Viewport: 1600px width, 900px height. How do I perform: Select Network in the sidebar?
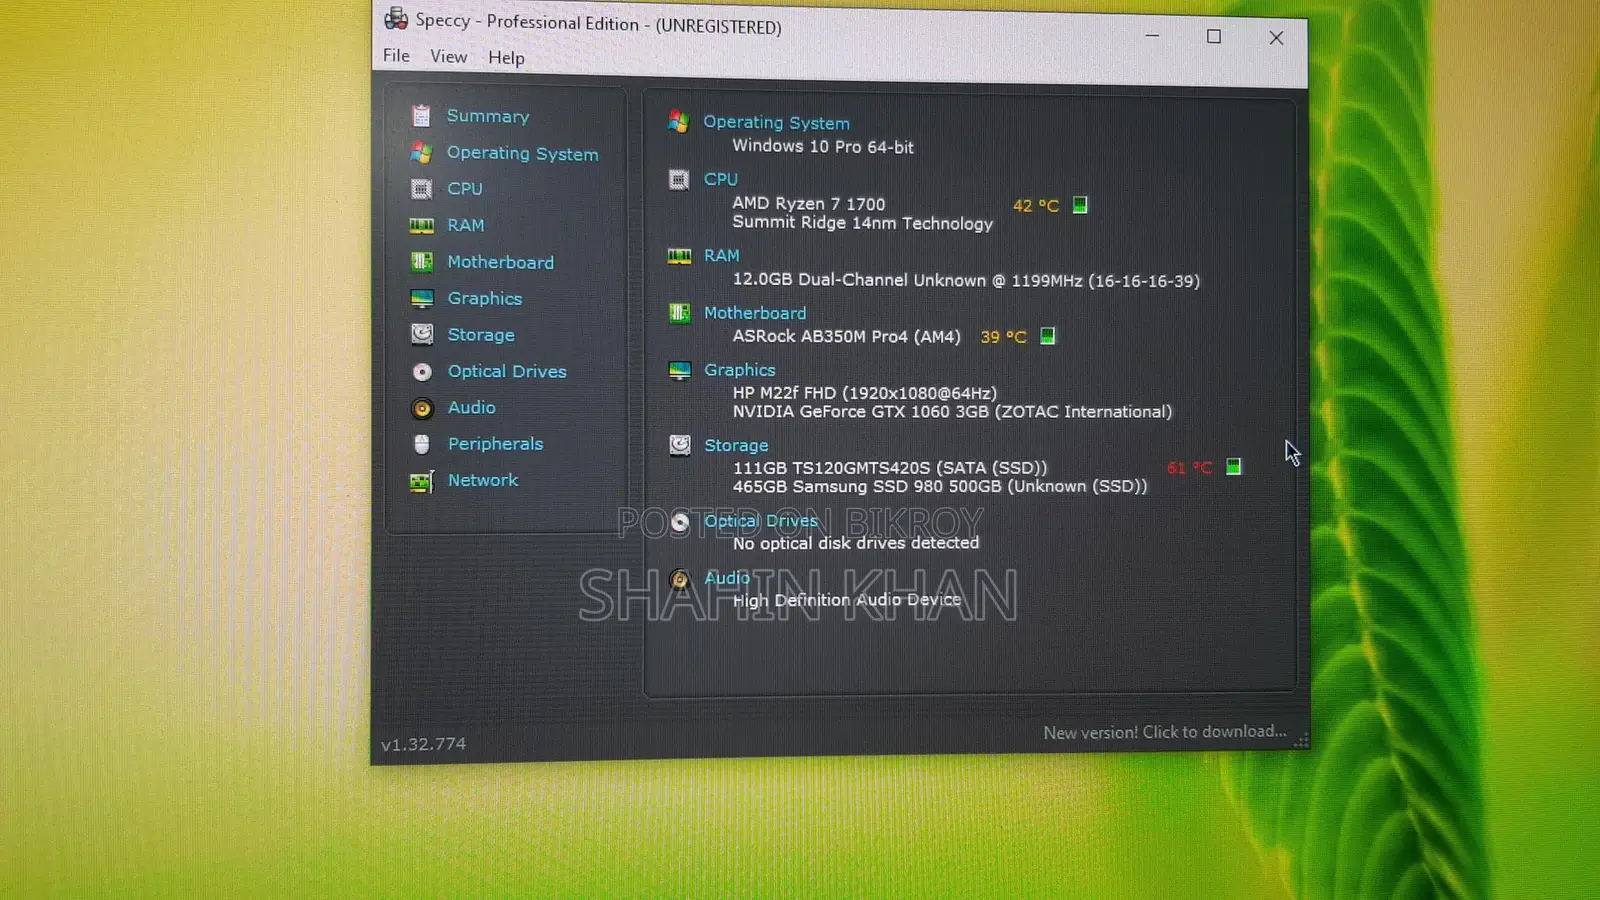(x=483, y=481)
